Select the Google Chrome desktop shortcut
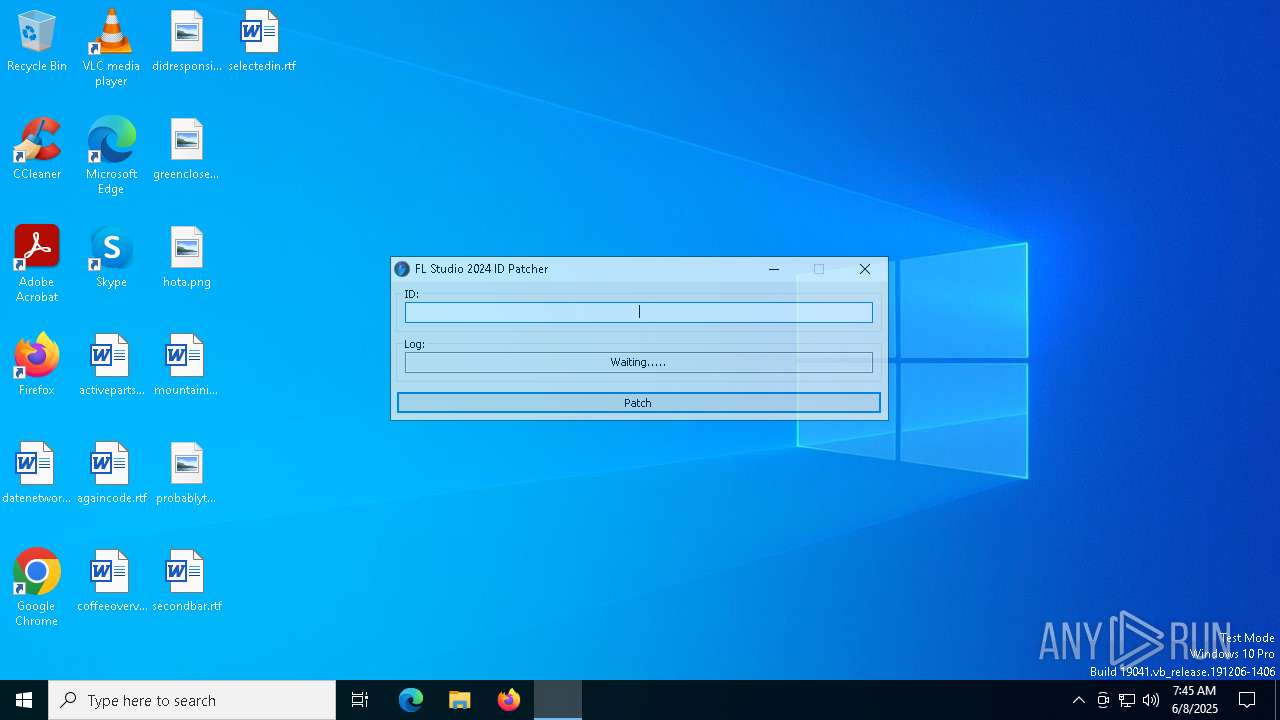Viewport: 1280px width, 720px height. coord(37,588)
